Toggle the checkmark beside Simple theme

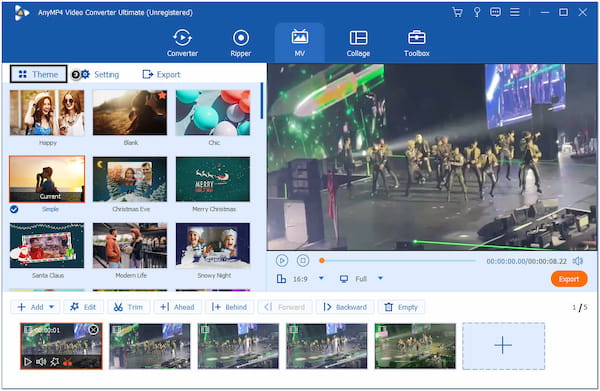[14, 209]
